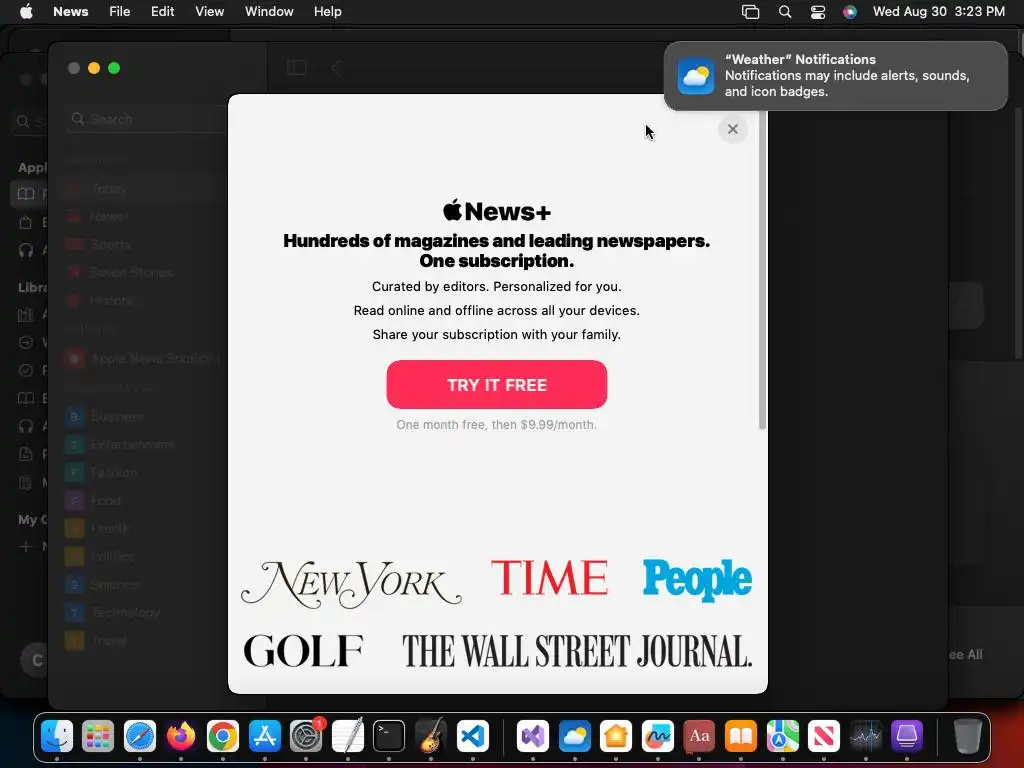This screenshot has width=1024, height=768.
Task: Open TextEdit from the Dock
Action: click(x=347, y=737)
